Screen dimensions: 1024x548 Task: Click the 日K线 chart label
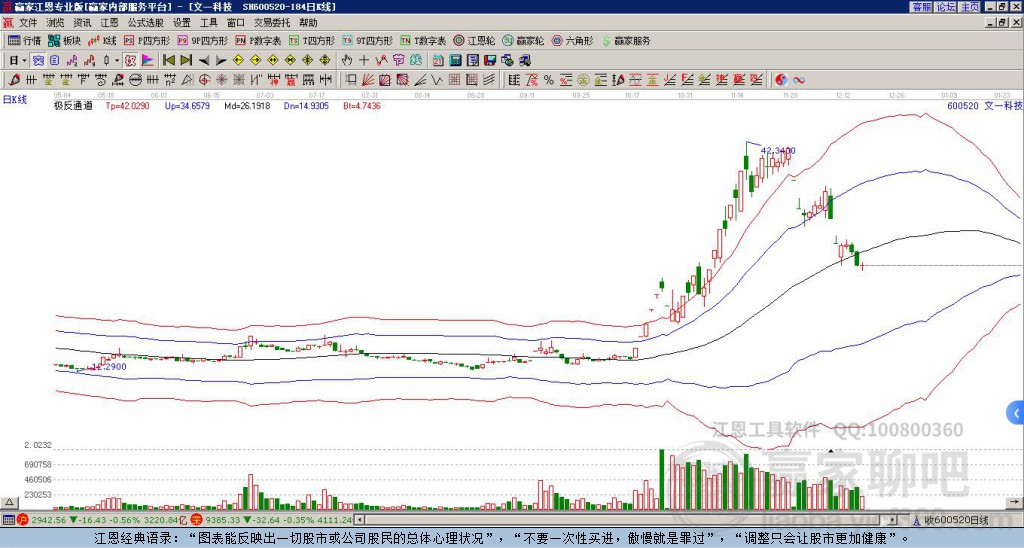click(x=15, y=100)
